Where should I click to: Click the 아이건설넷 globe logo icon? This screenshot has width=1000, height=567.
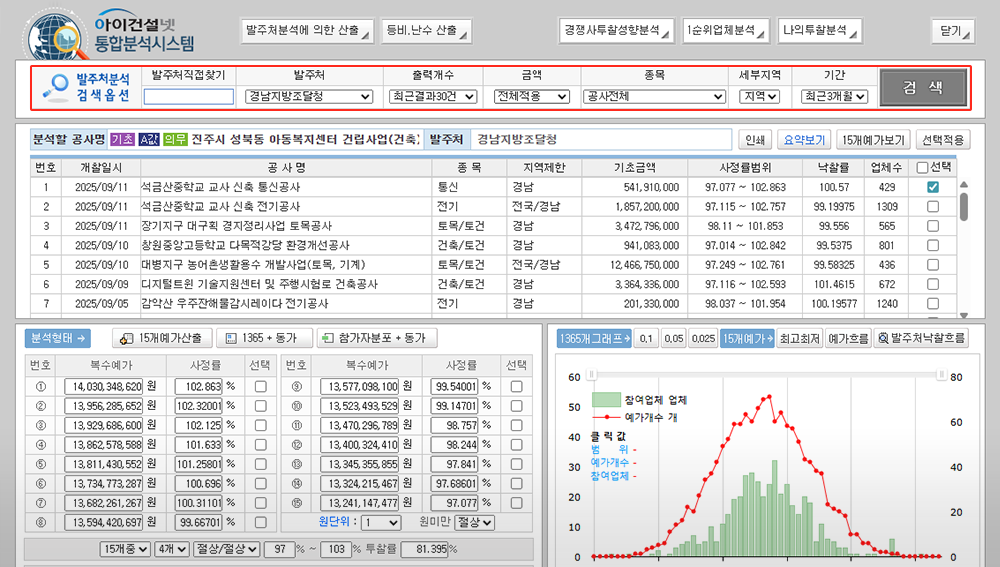click(x=57, y=37)
